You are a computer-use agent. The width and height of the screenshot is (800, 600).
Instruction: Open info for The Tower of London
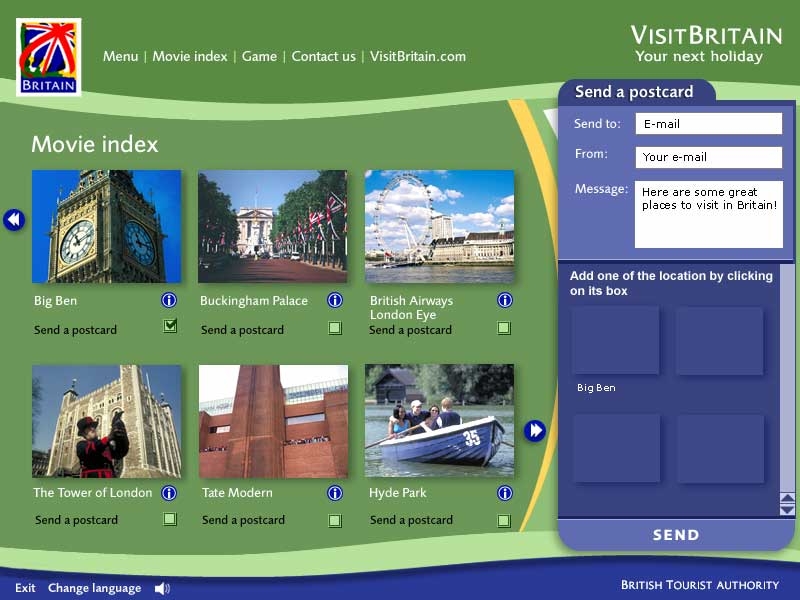pos(169,493)
